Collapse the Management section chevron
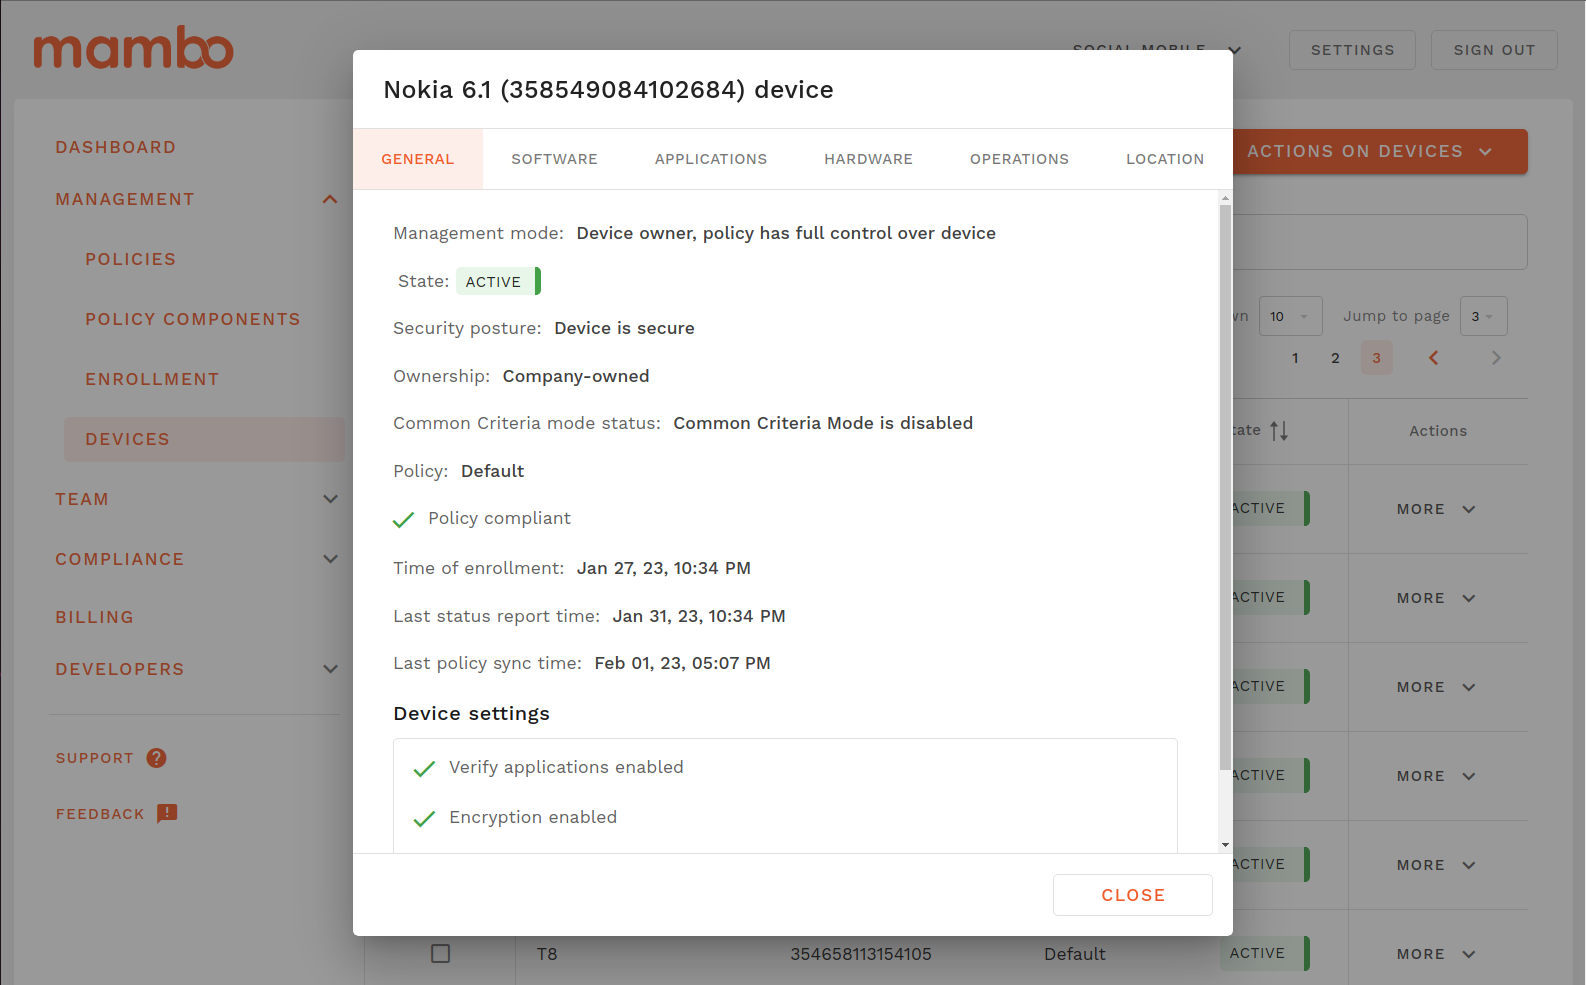The height and width of the screenshot is (985, 1586). click(330, 199)
